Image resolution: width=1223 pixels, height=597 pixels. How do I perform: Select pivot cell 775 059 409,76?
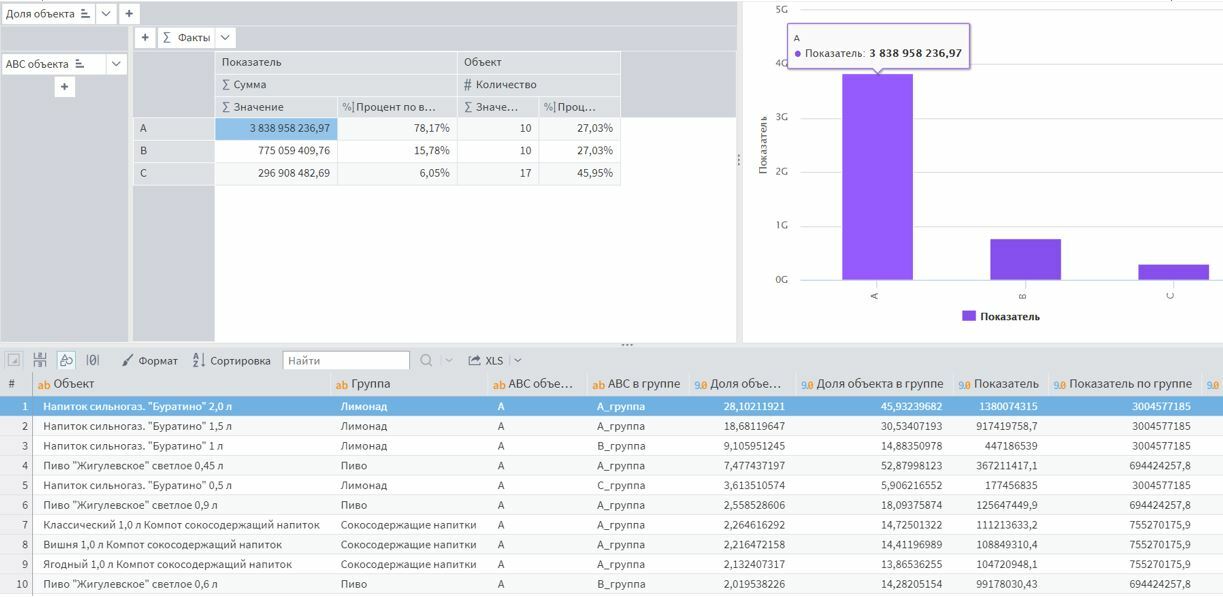pyautogui.click(x=276, y=151)
